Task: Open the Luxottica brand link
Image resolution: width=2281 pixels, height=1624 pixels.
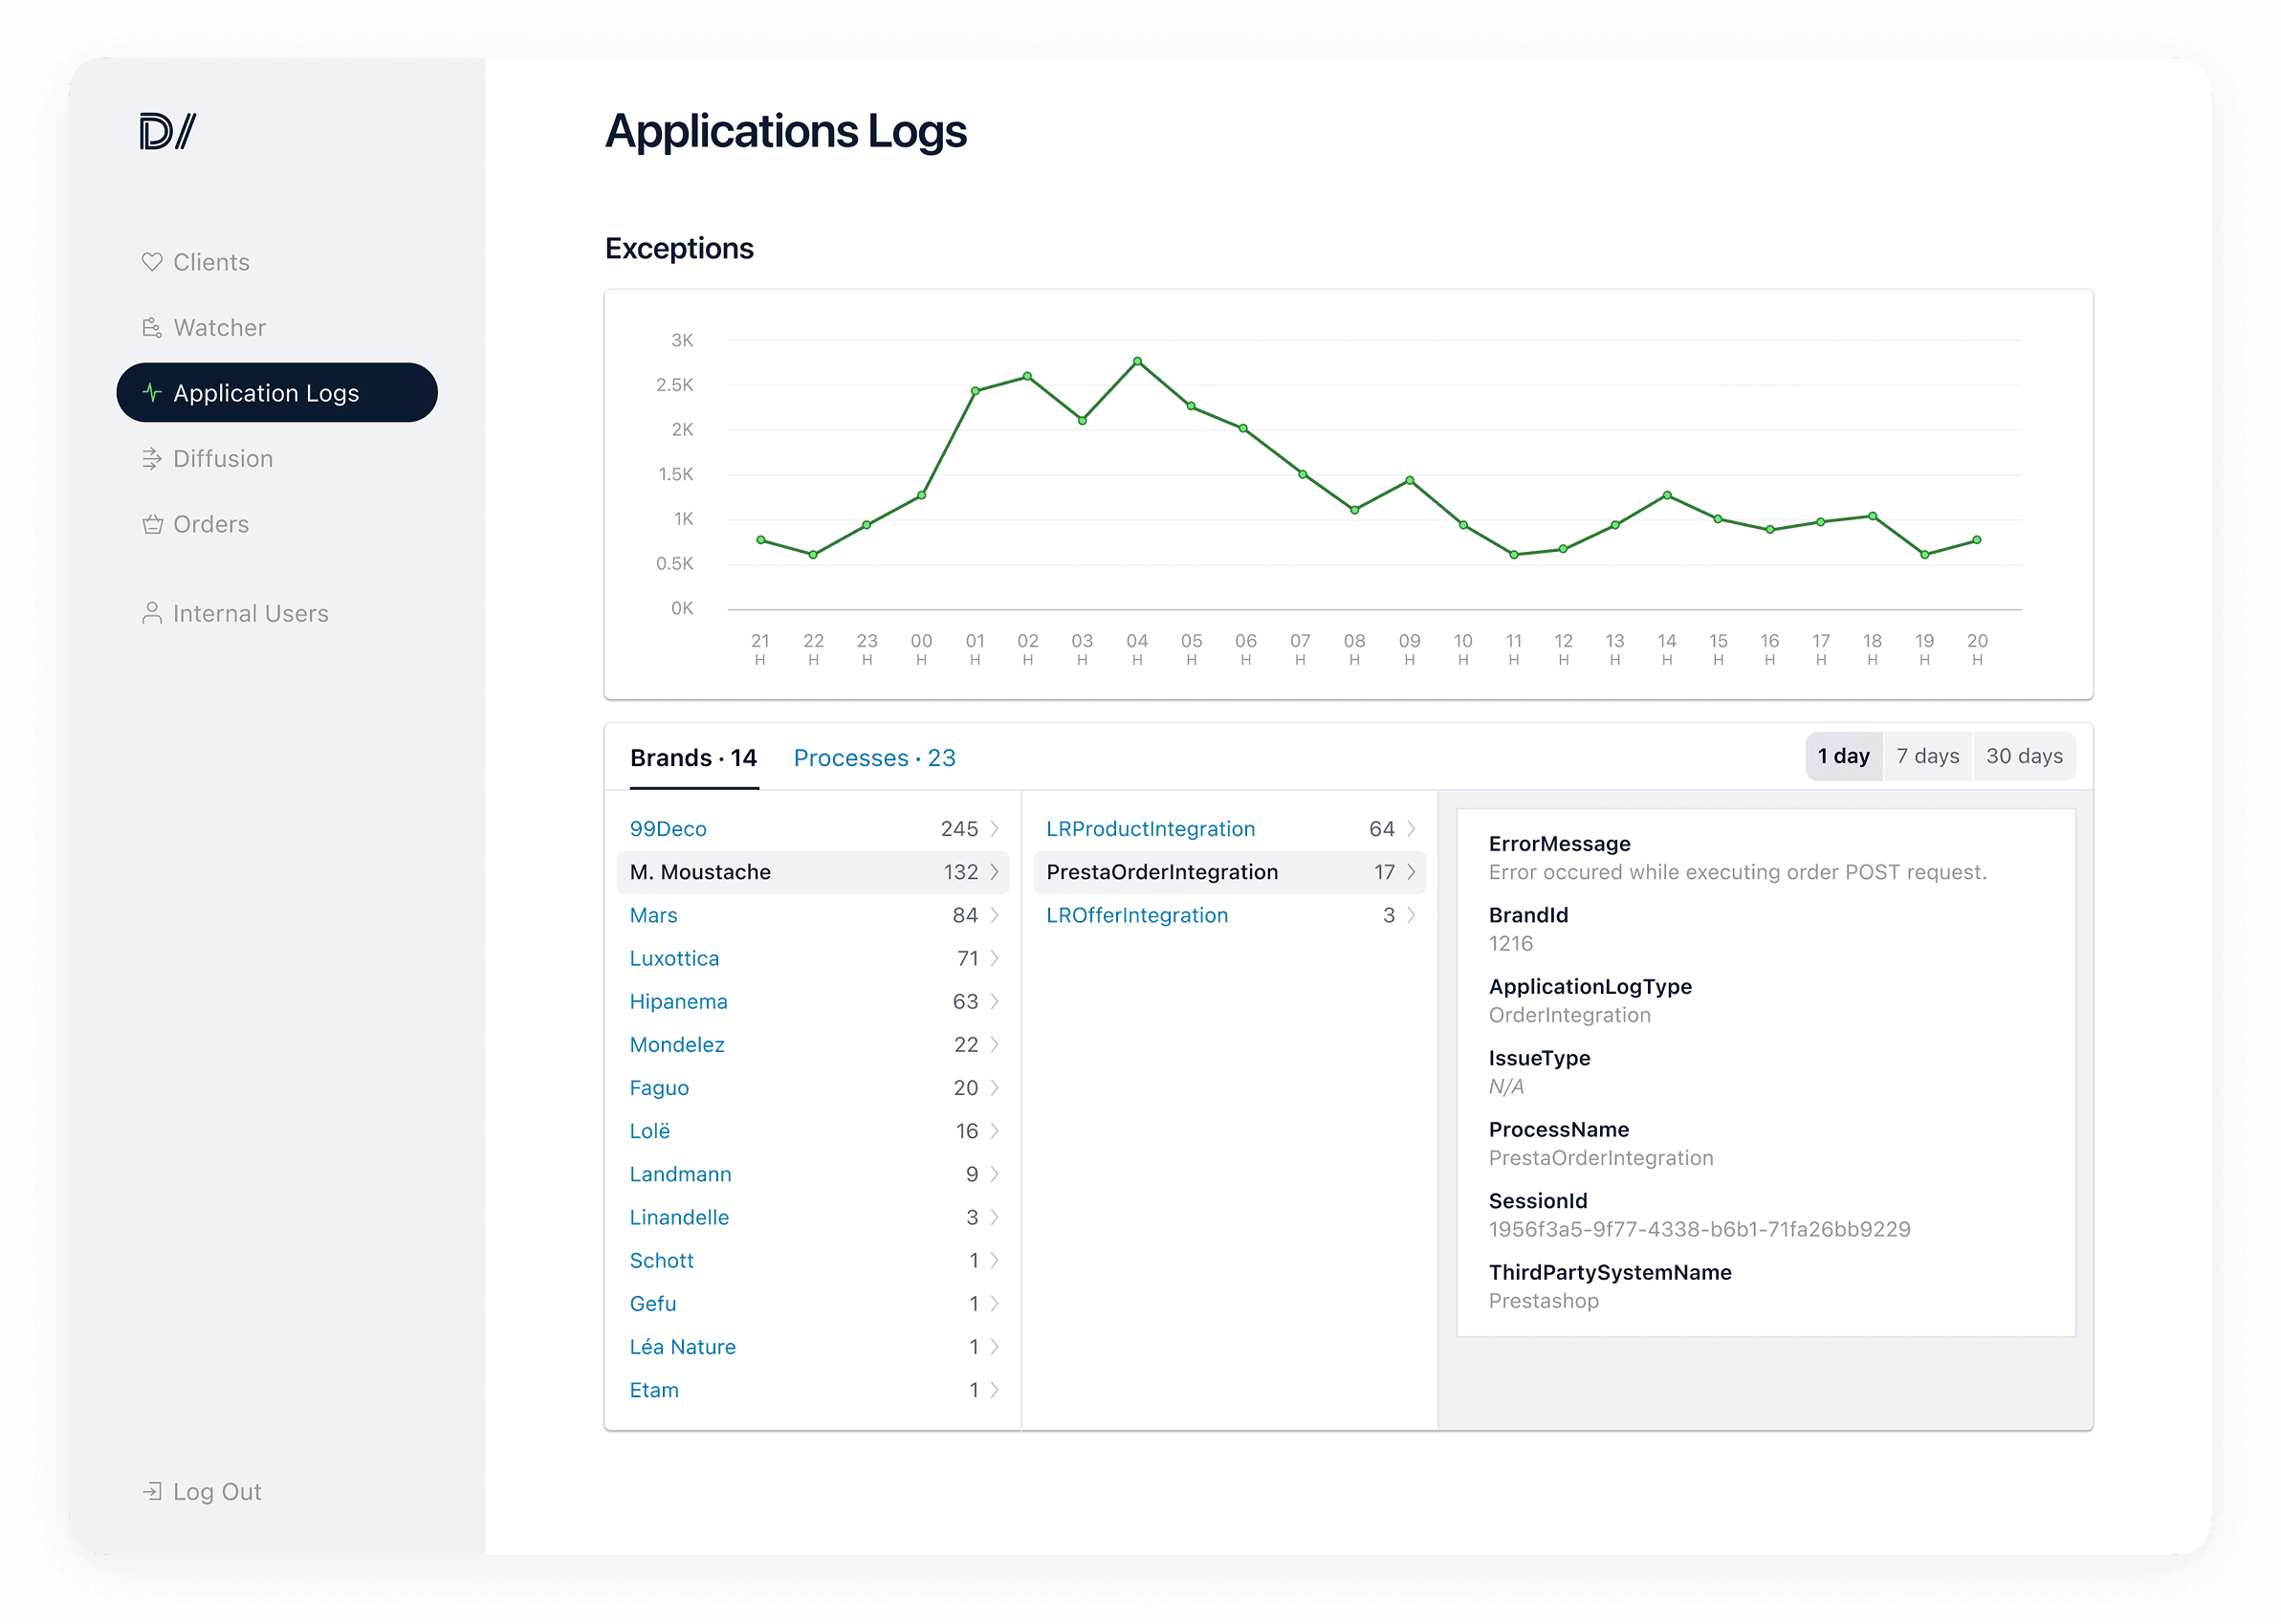Action: pyautogui.click(x=674, y=958)
